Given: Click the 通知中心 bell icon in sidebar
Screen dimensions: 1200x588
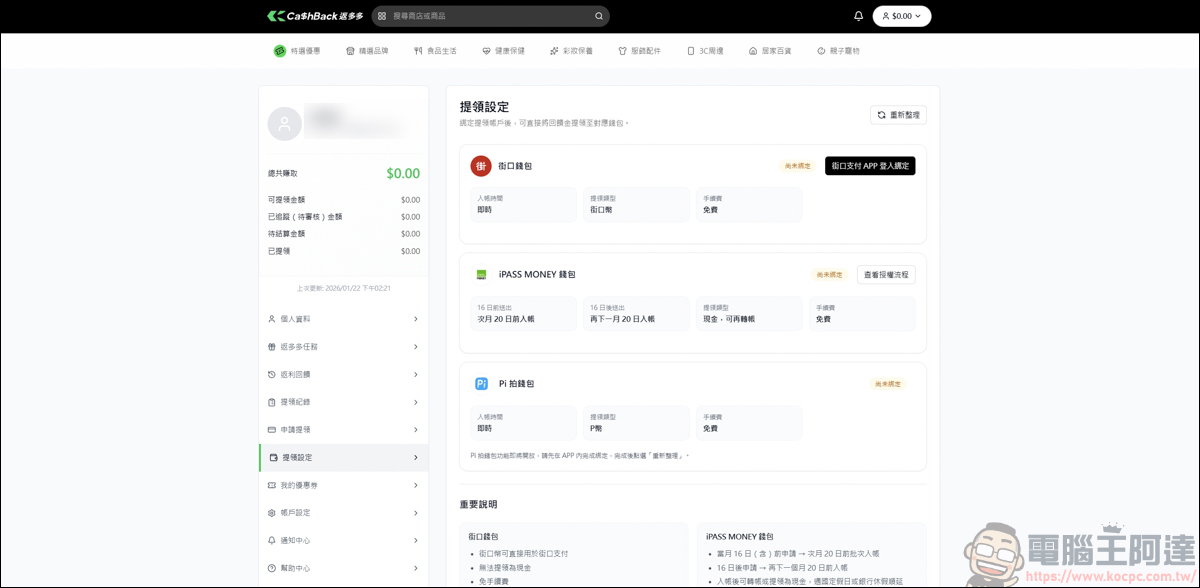Looking at the screenshot, I should (x=272, y=540).
